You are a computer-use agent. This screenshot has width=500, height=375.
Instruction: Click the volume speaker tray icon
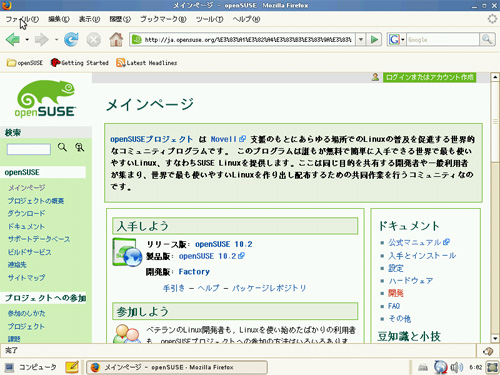(x=456, y=367)
